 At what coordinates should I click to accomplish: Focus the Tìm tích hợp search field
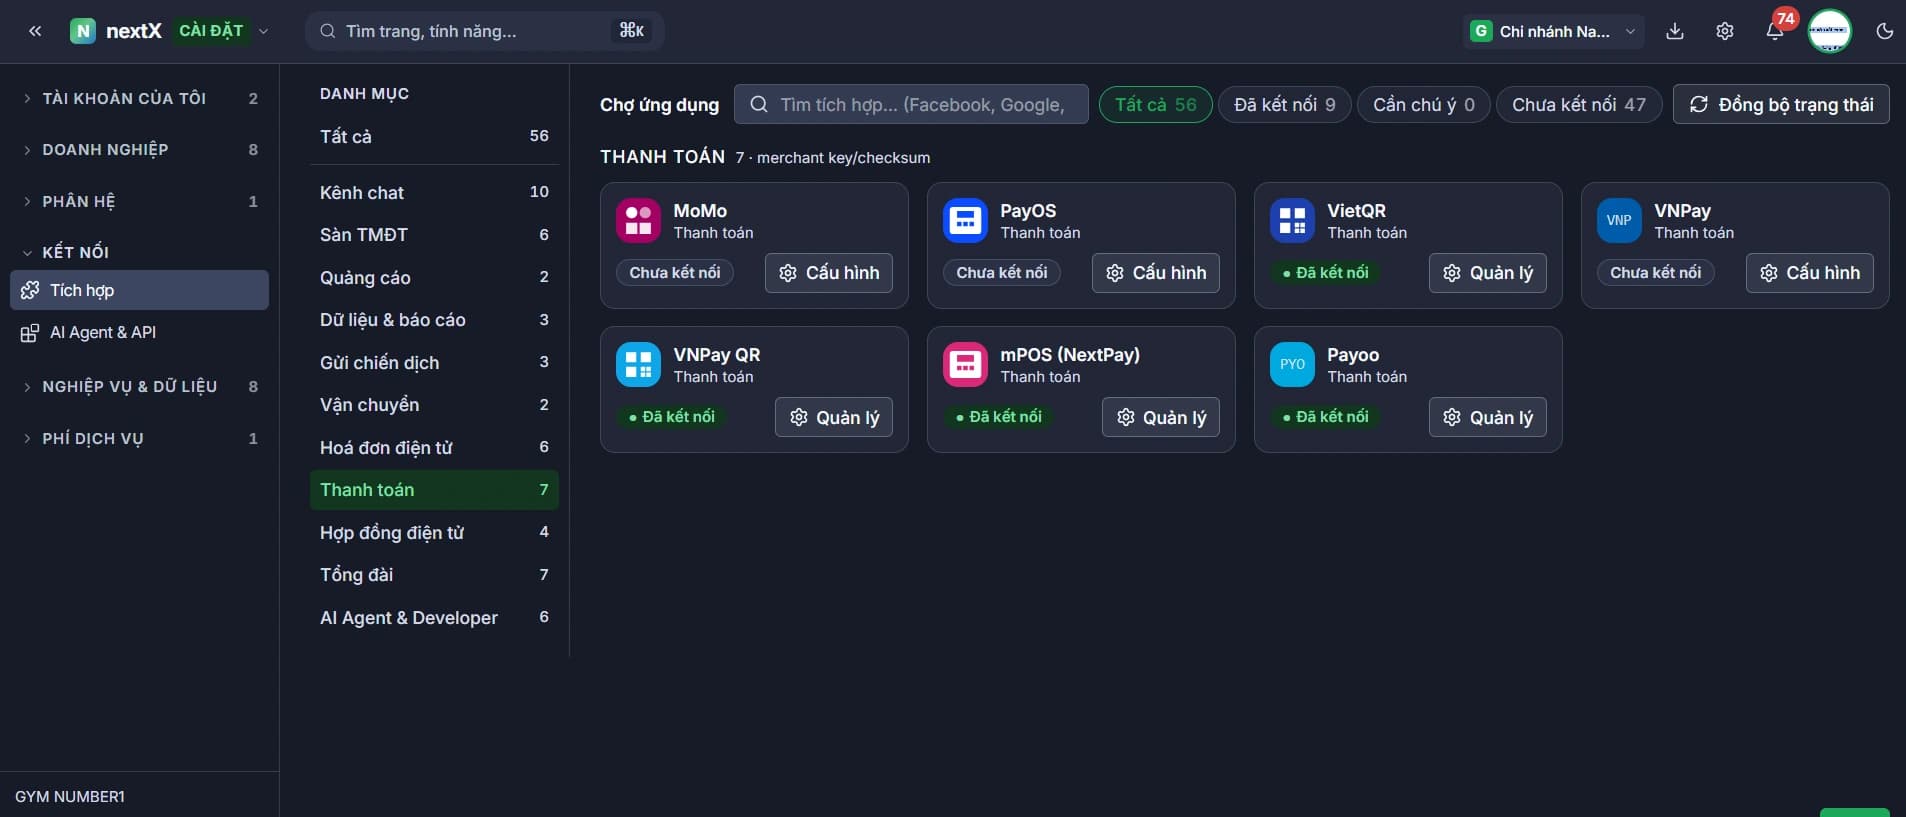tap(911, 105)
